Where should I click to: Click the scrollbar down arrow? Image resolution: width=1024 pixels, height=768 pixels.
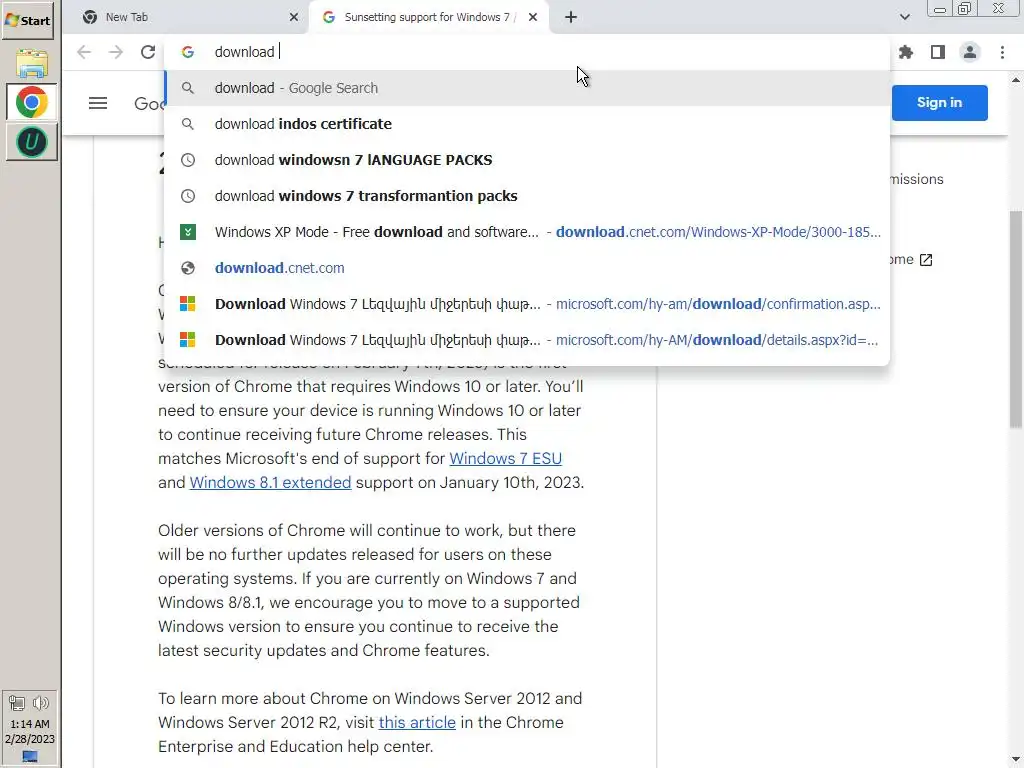(1016, 759)
